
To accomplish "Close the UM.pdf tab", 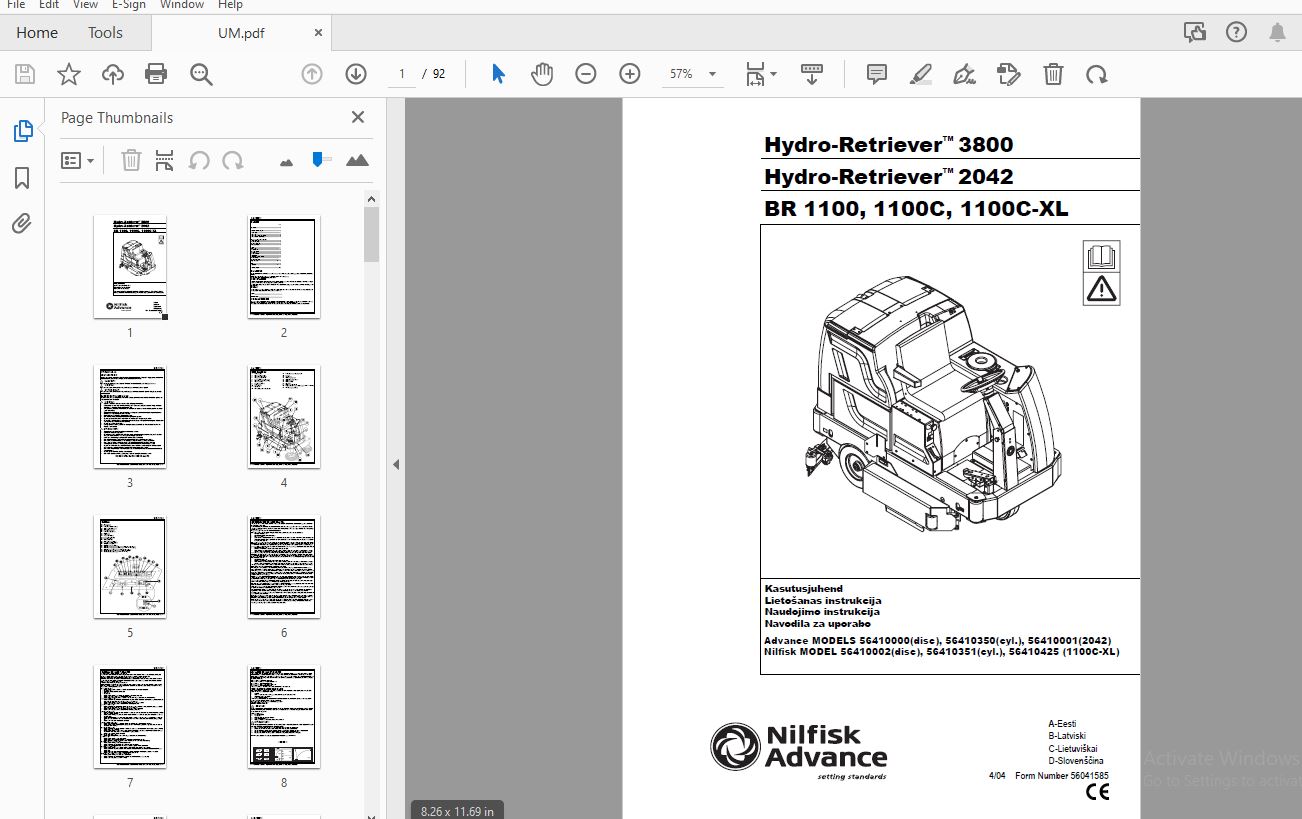I will point(318,33).
